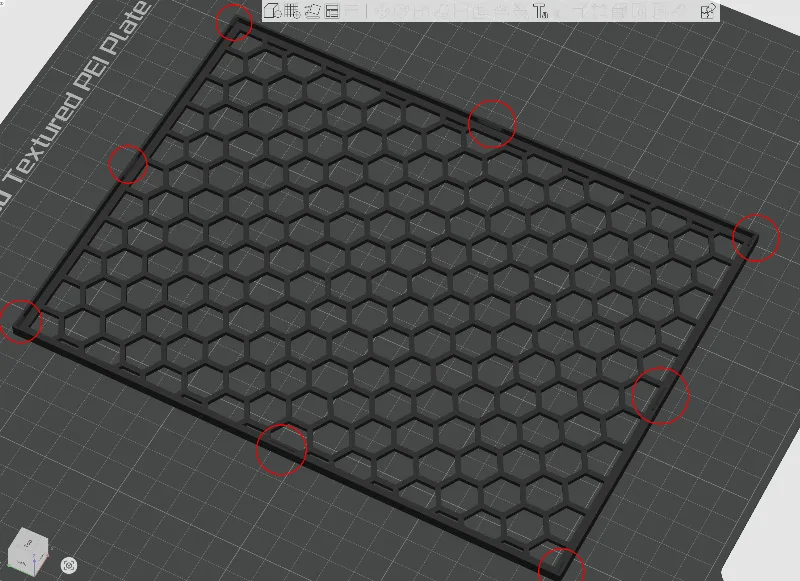Viewport: 800px width, 581px height.
Task: Click the Split to objects icon
Action: pos(352,11)
